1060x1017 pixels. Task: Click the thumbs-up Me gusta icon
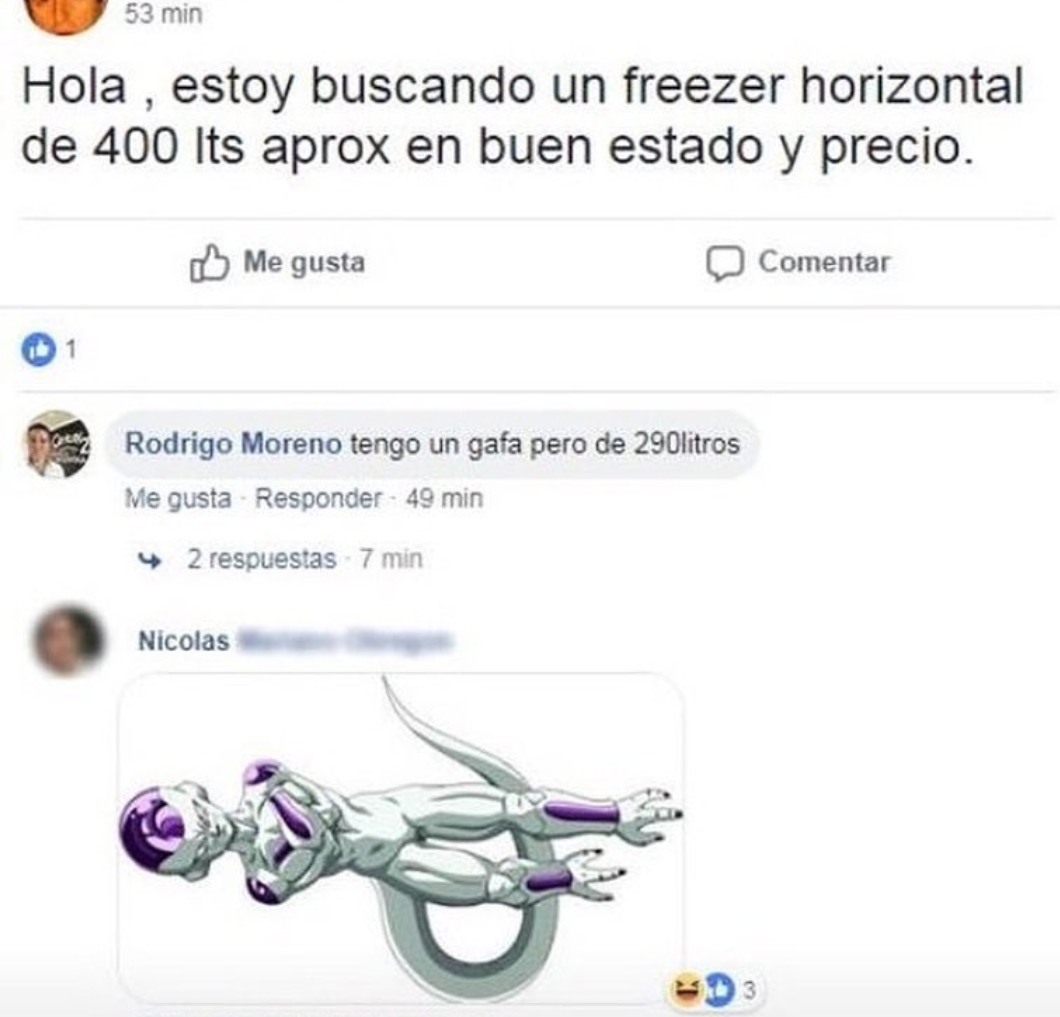point(209,262)
